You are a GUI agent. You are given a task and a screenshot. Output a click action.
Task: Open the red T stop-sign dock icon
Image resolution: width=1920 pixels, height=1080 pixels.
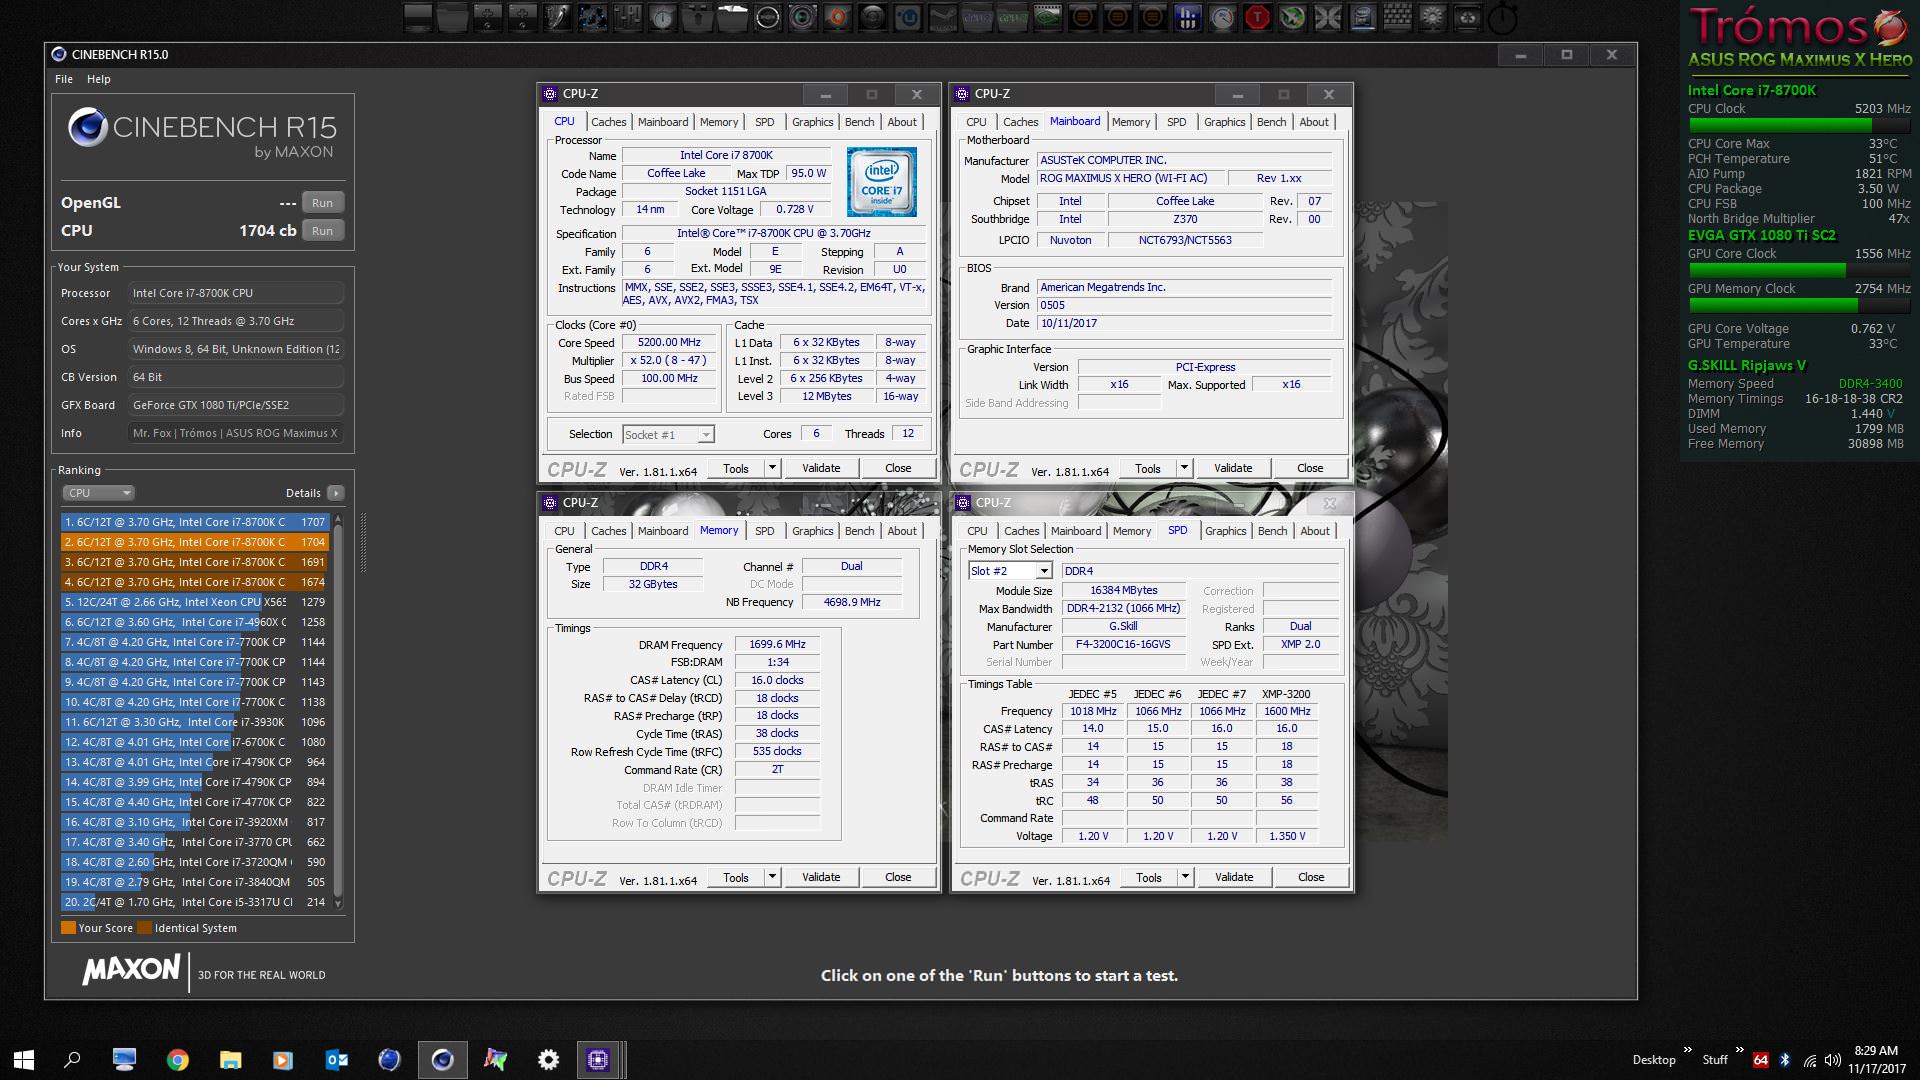click(1257, 17)
